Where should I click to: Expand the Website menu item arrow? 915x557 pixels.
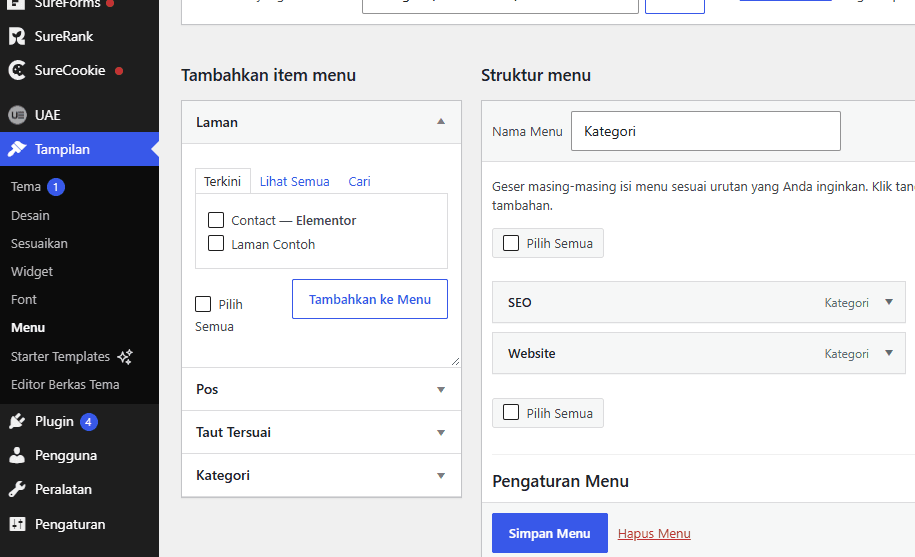889,353
